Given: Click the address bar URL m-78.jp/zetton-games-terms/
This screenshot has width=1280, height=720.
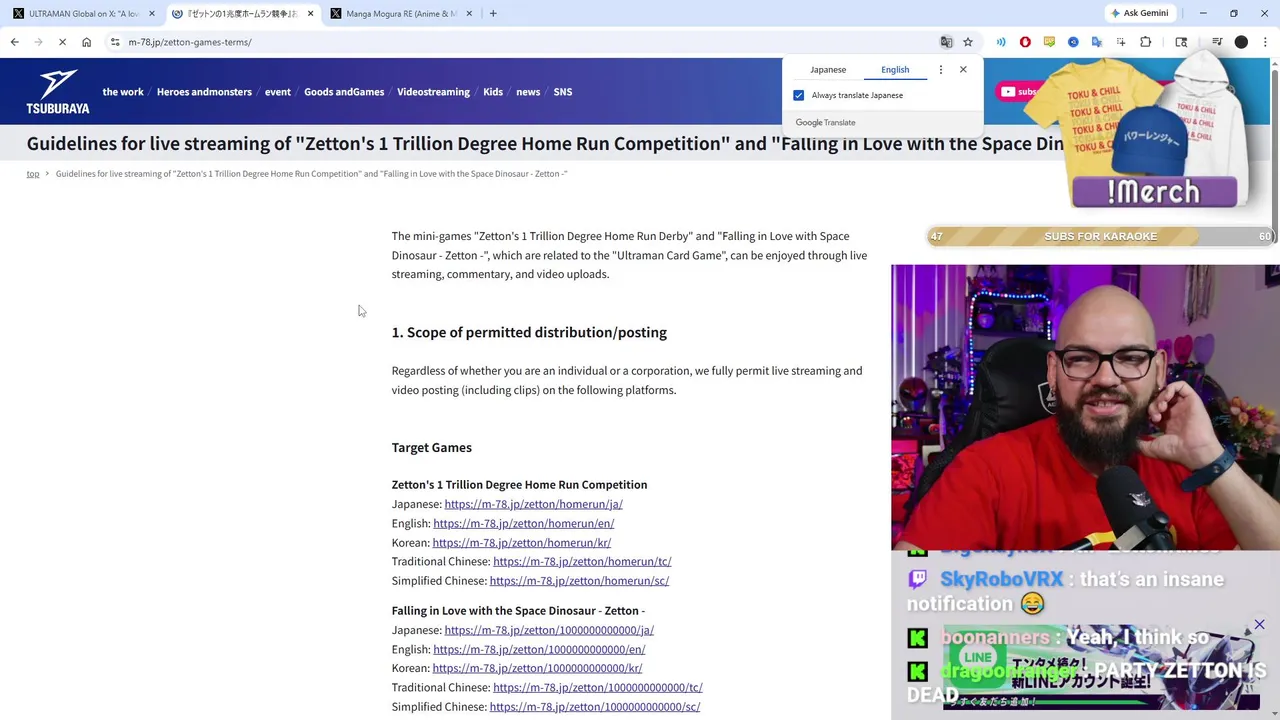Looking at the screenshot, I should coord(190,42).
